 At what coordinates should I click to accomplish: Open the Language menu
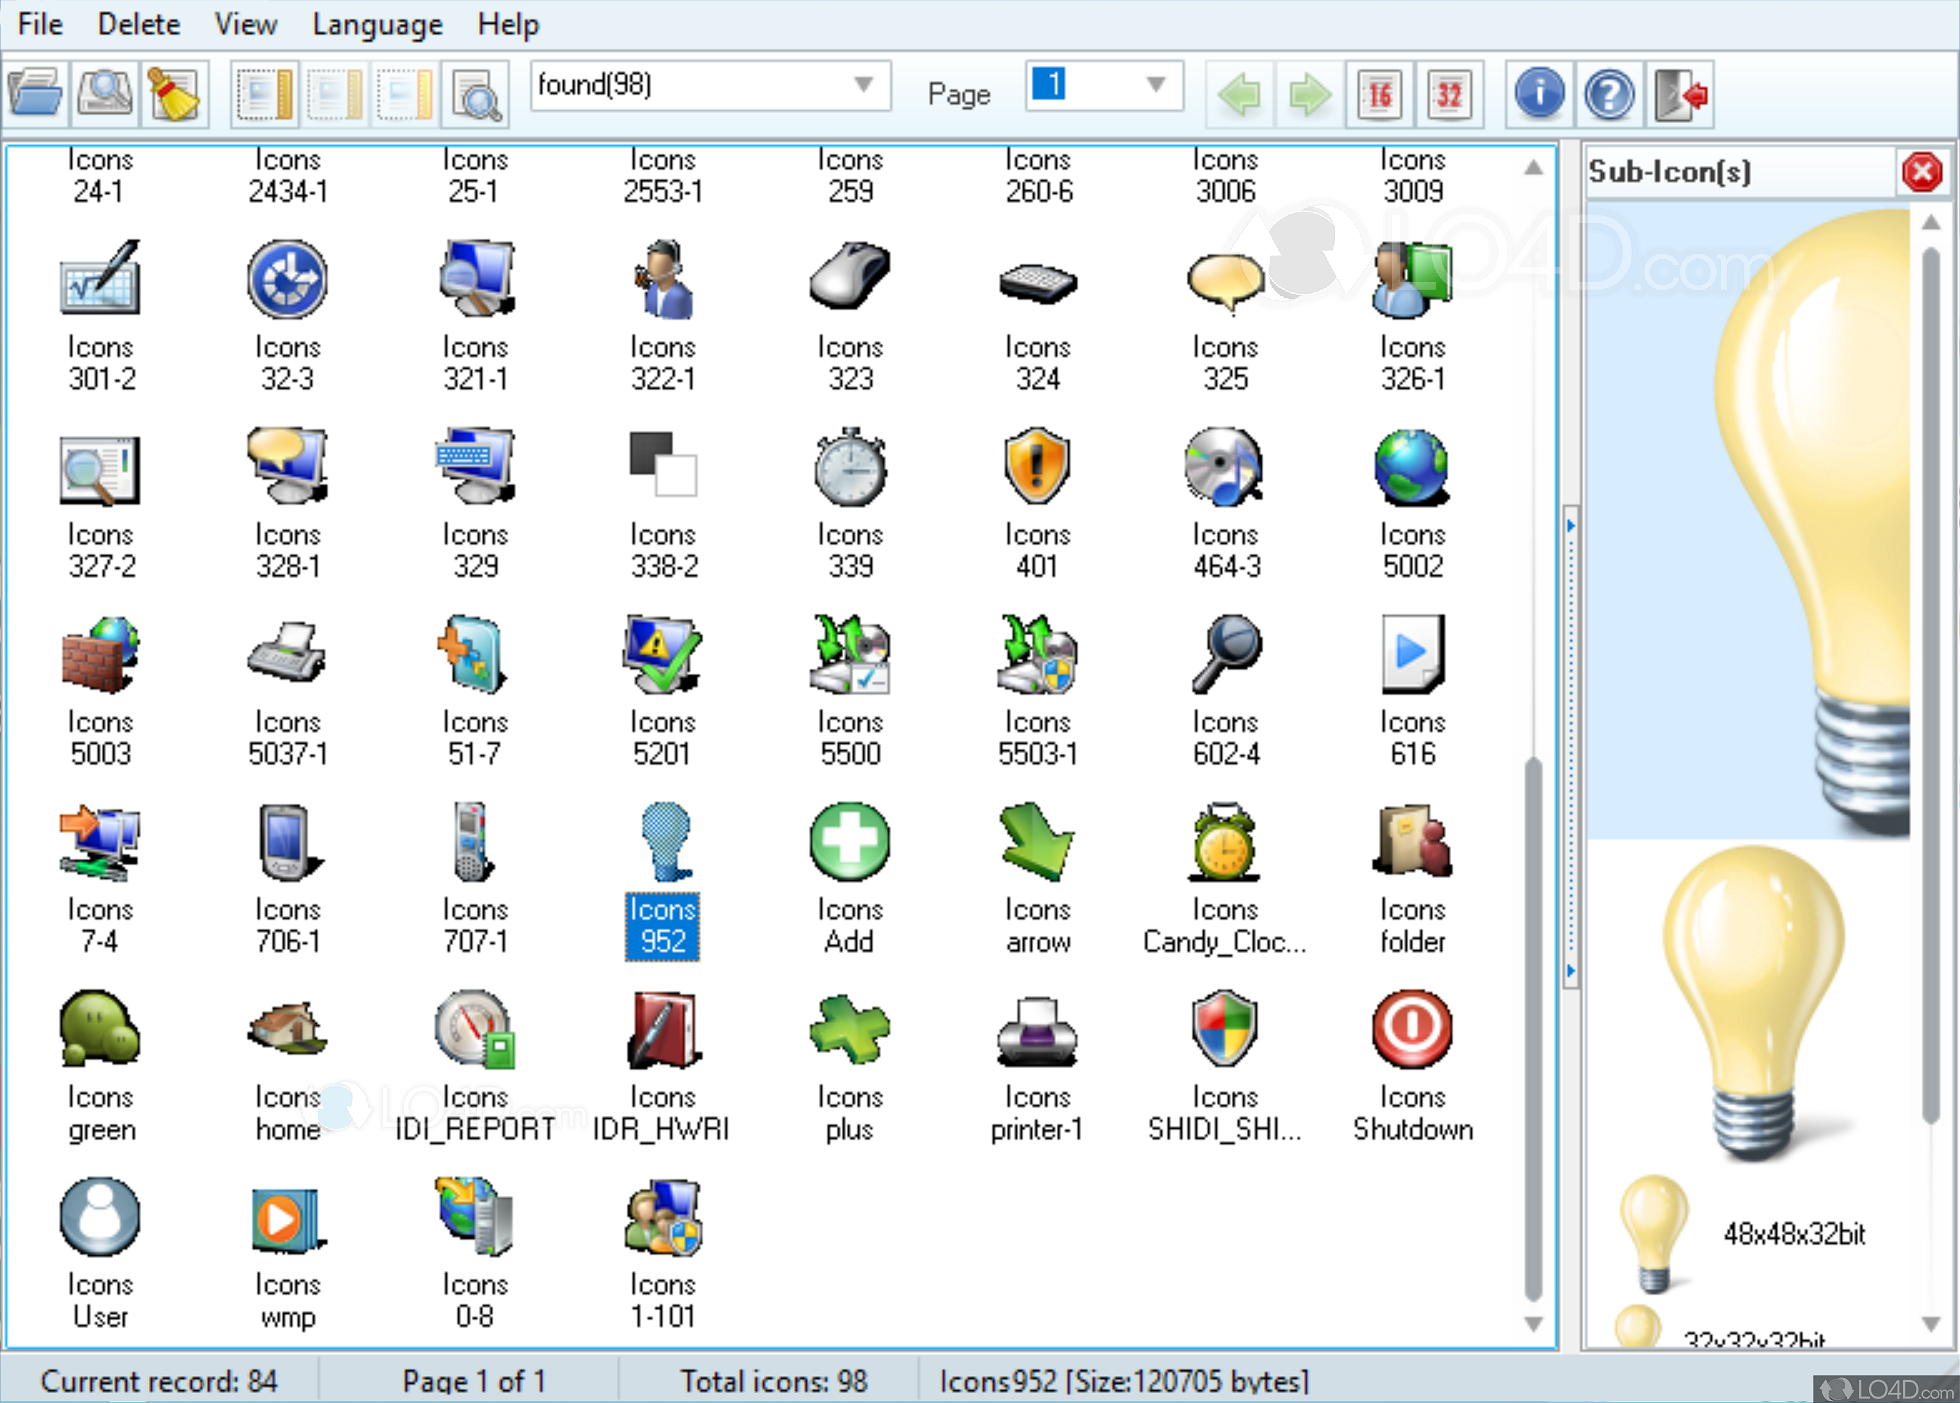[x=377, y=24]
